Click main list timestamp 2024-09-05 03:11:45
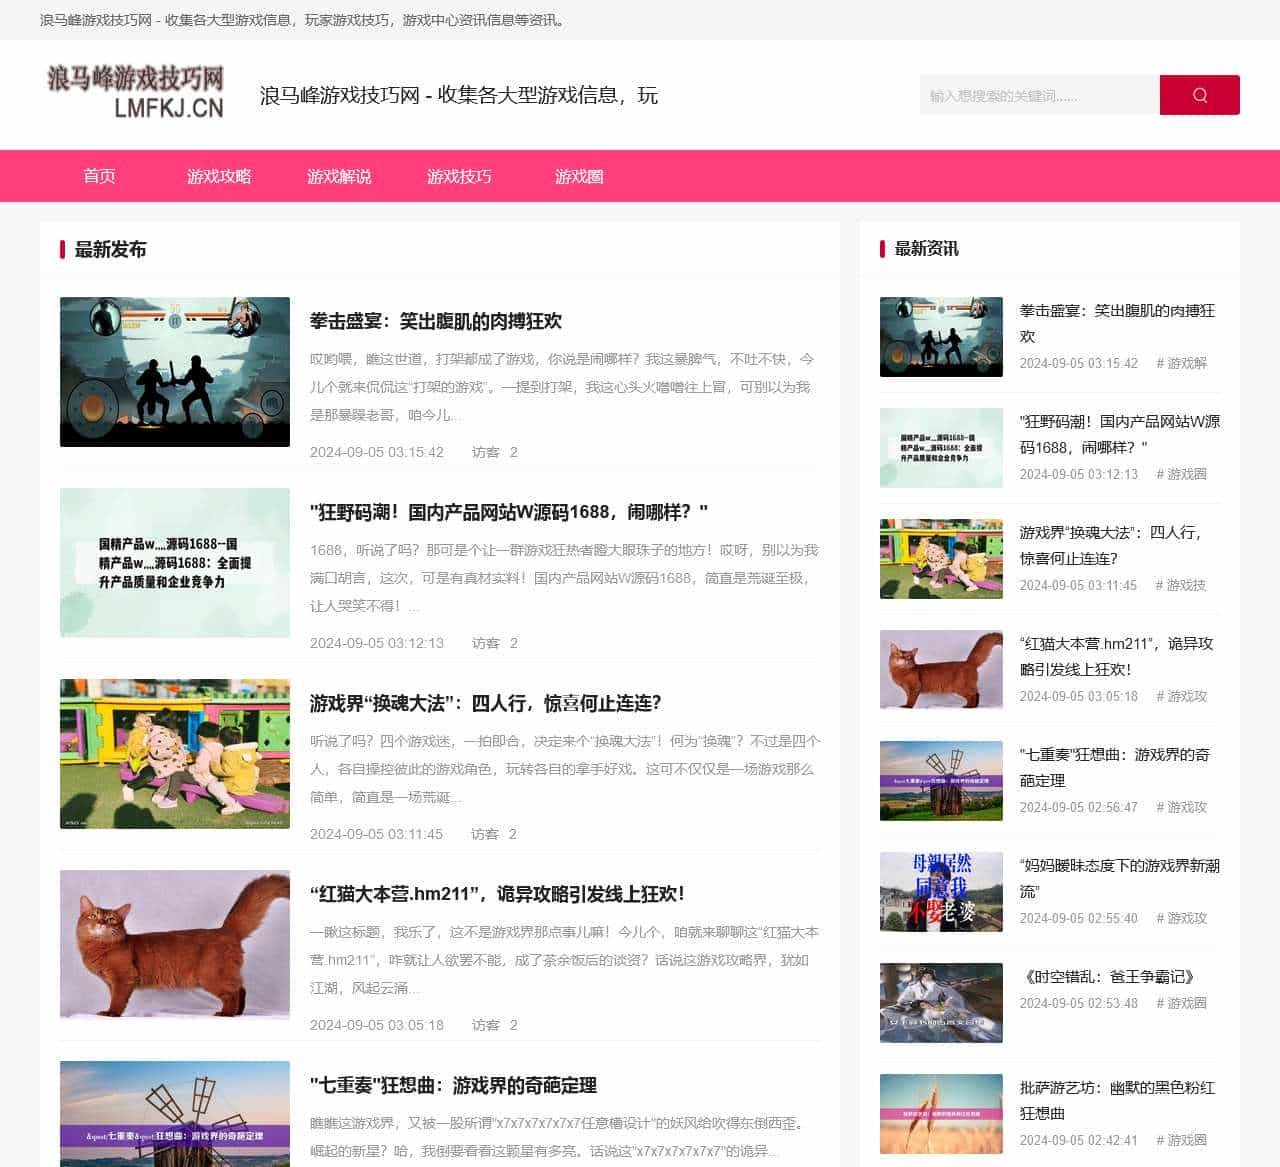The image size is (1280, 1167). pyautogui.click(x=376, y=834)
